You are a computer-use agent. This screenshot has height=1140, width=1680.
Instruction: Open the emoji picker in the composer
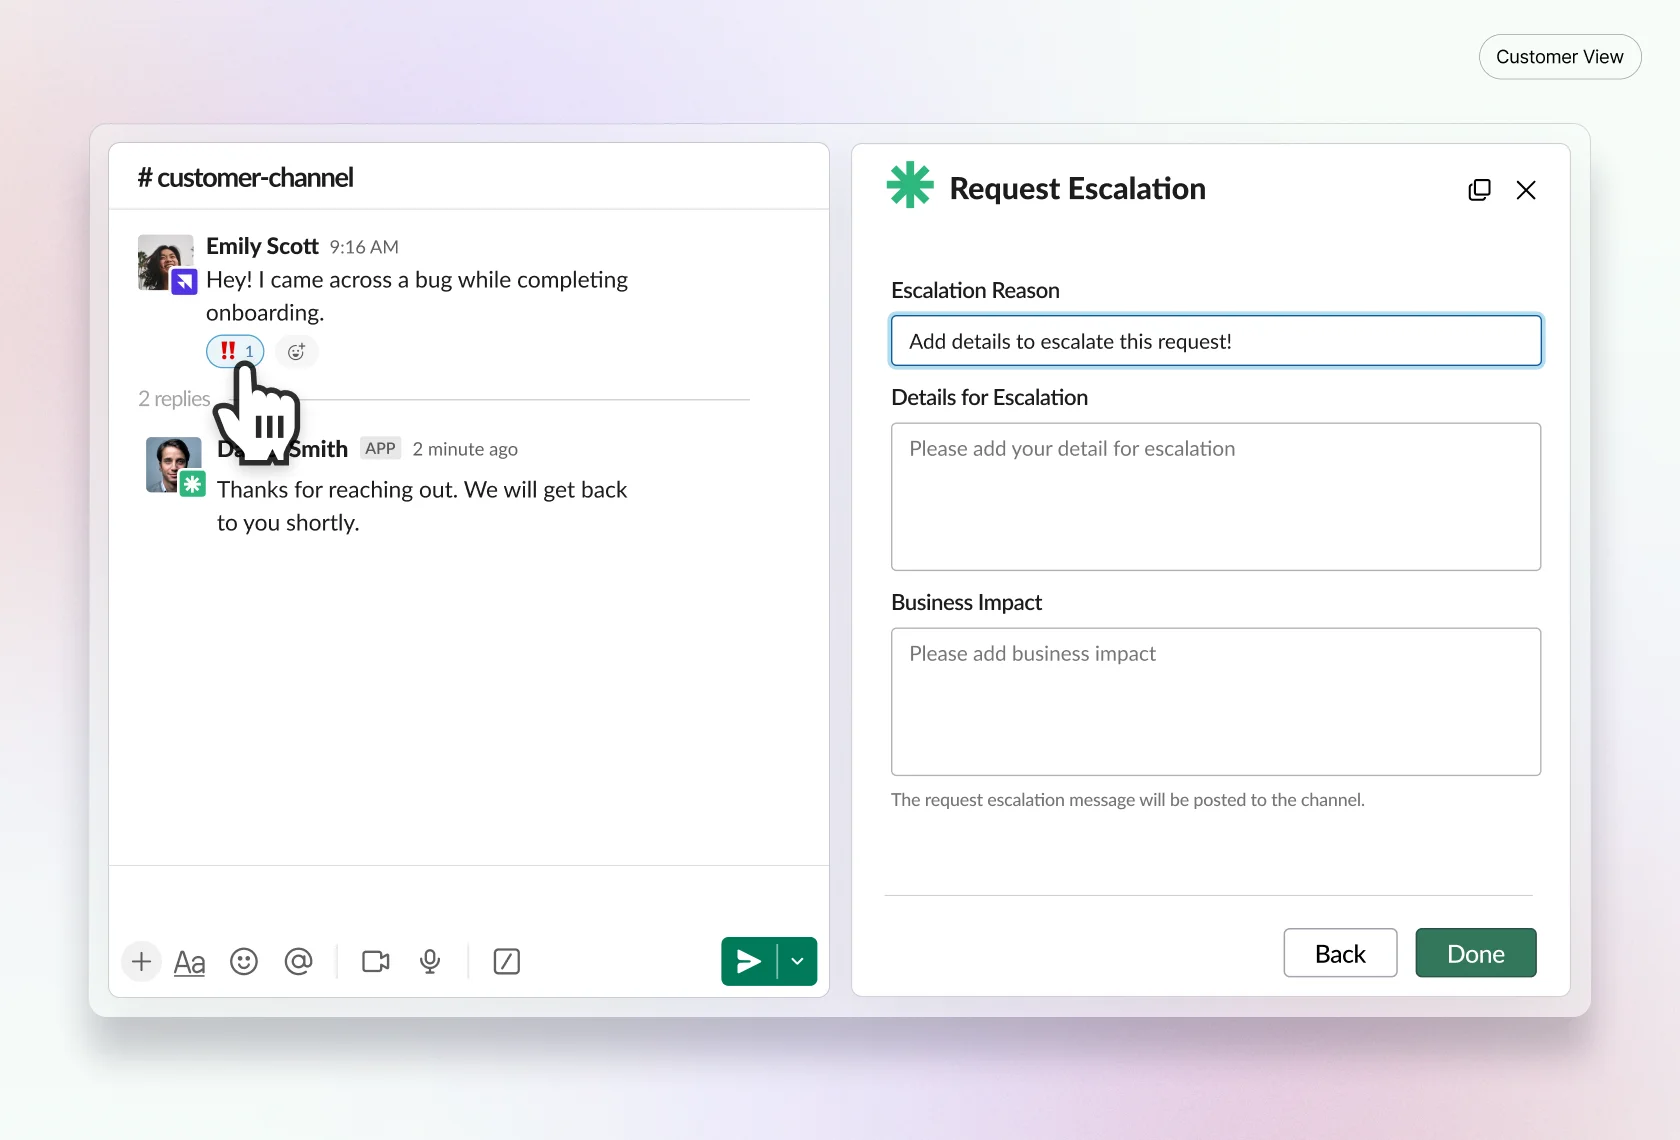tap(243, 961)
